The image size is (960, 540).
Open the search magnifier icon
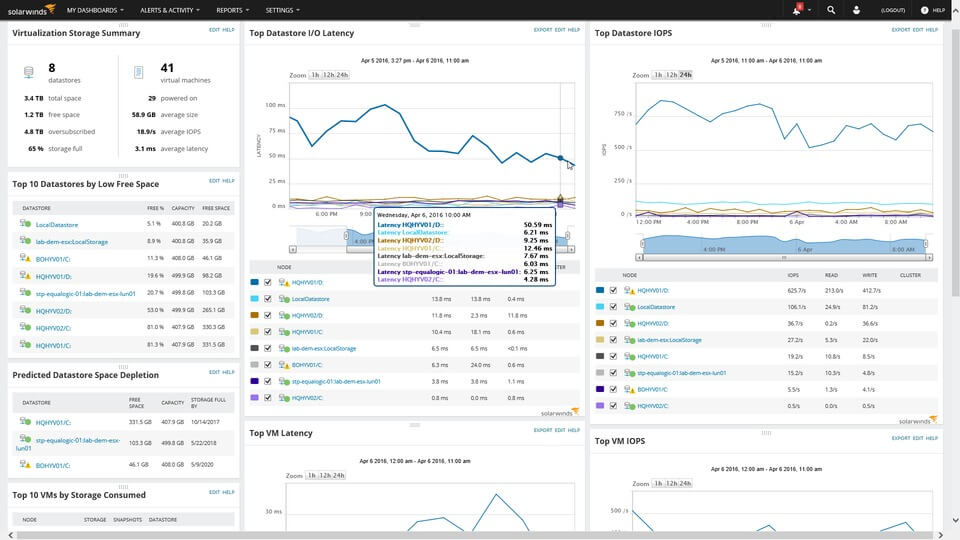[831, 10]
